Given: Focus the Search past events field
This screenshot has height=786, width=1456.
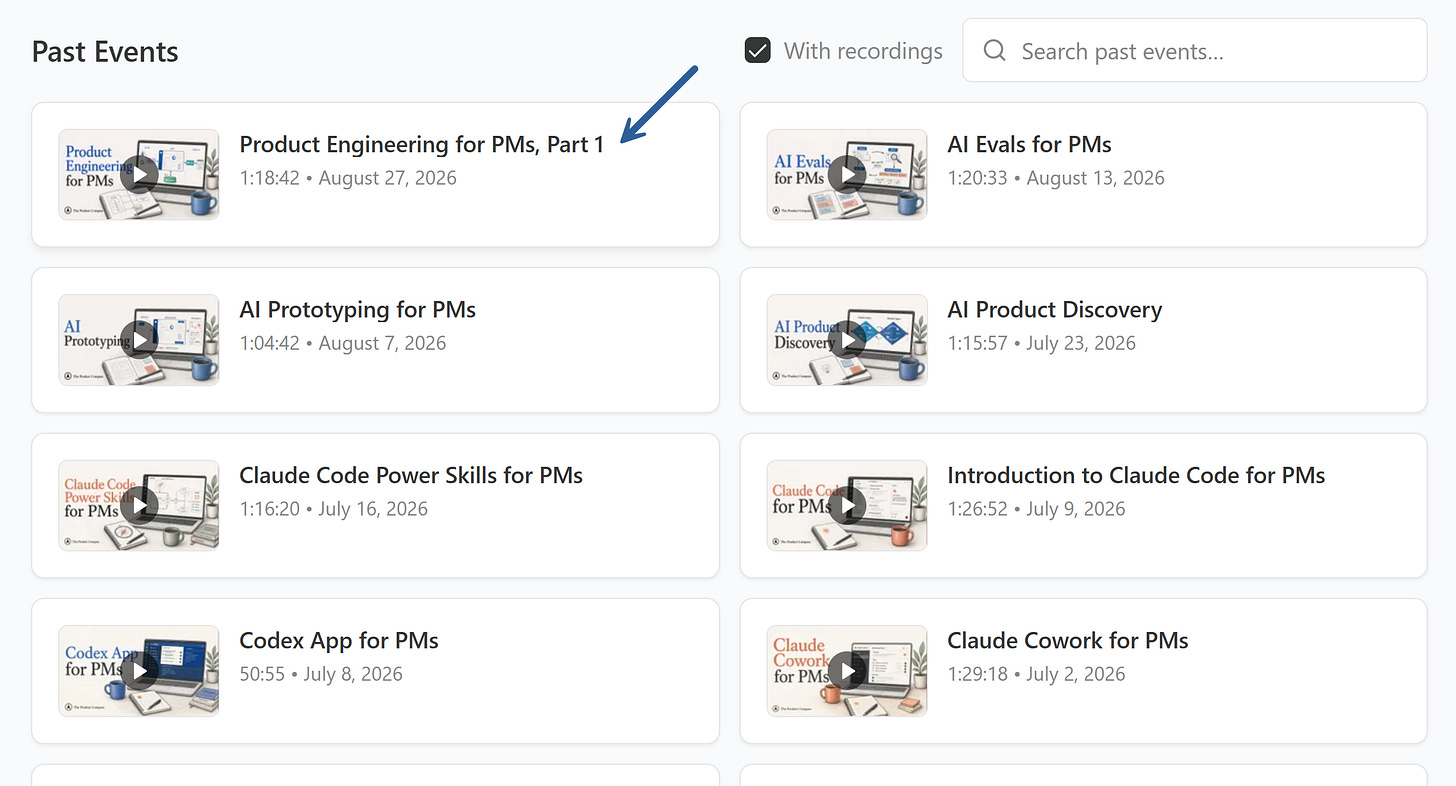Looking at the screenshot, I should pyautogui.click(x=1194, y=50).
